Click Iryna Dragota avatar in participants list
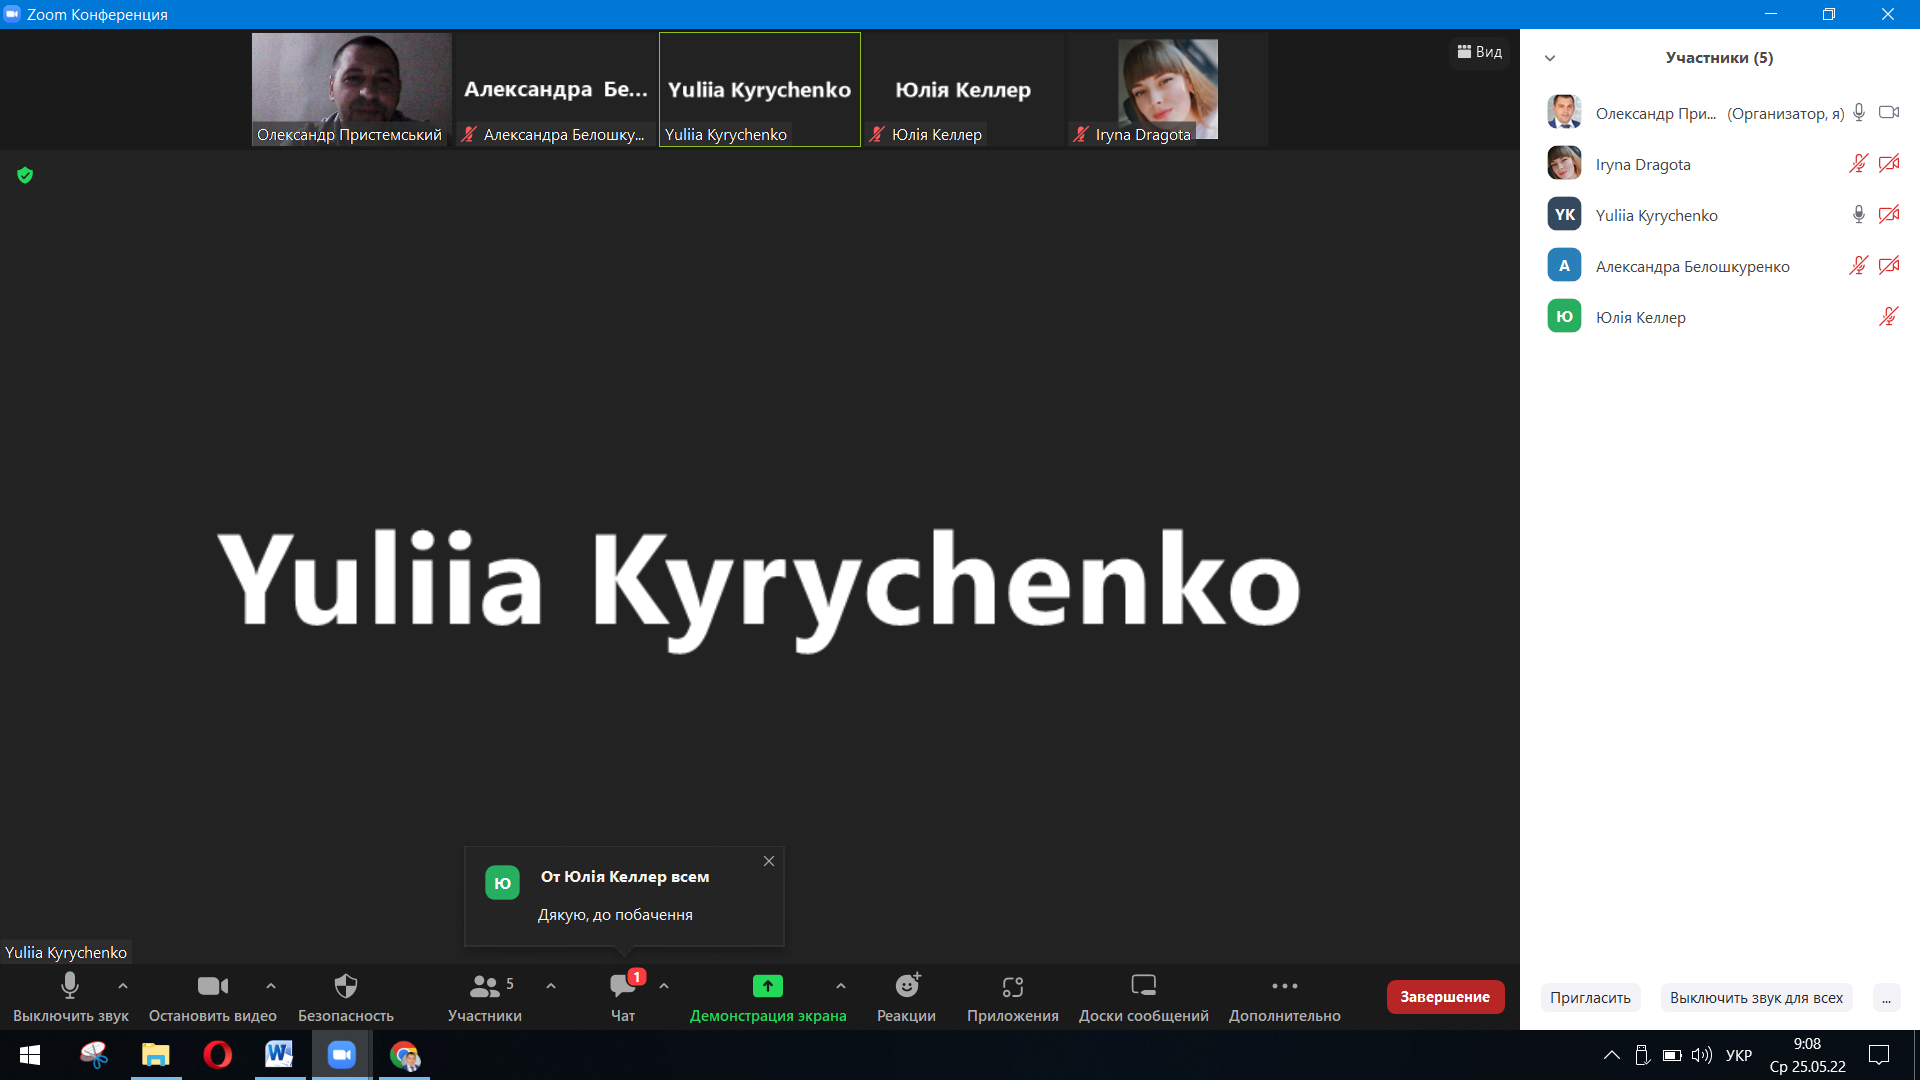The height and width of the screenshot is (1080, 1920). (1564, 163)
